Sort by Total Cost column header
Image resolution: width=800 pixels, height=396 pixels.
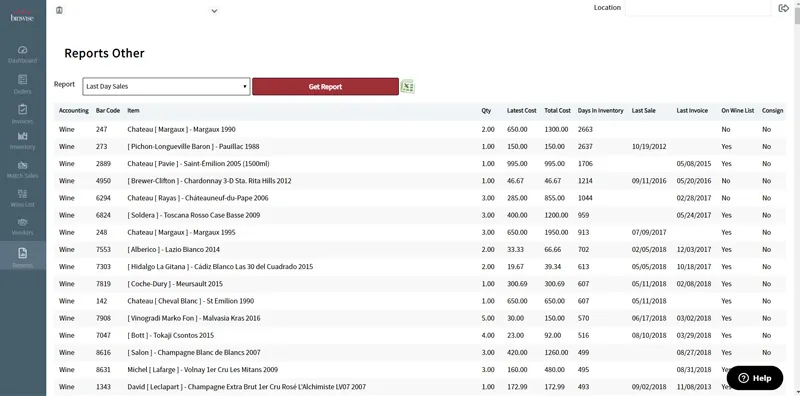pos(557,110)
